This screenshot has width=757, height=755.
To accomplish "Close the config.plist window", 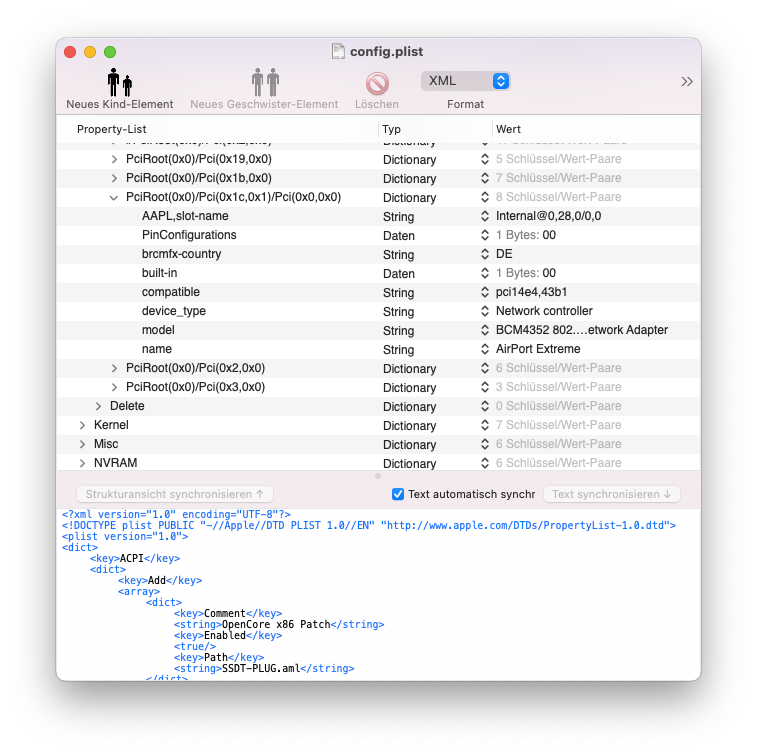I will point(70,52).
